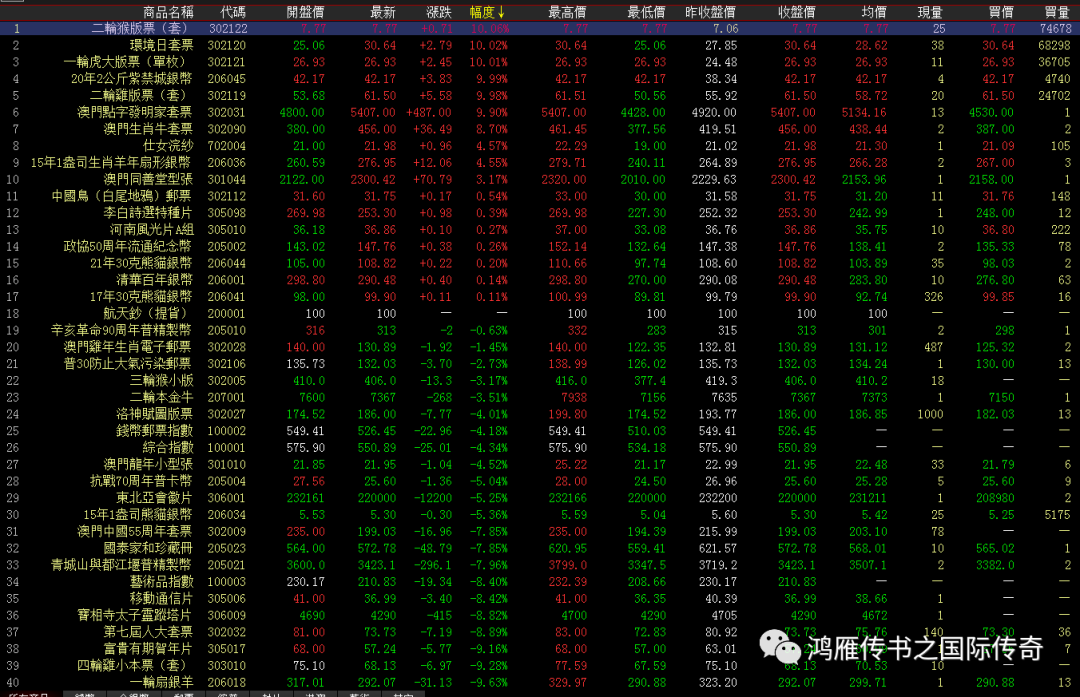Viewport: 1080px width, 697px height.
Task: Select the row 環境日套票
Action: pos(540,45)
